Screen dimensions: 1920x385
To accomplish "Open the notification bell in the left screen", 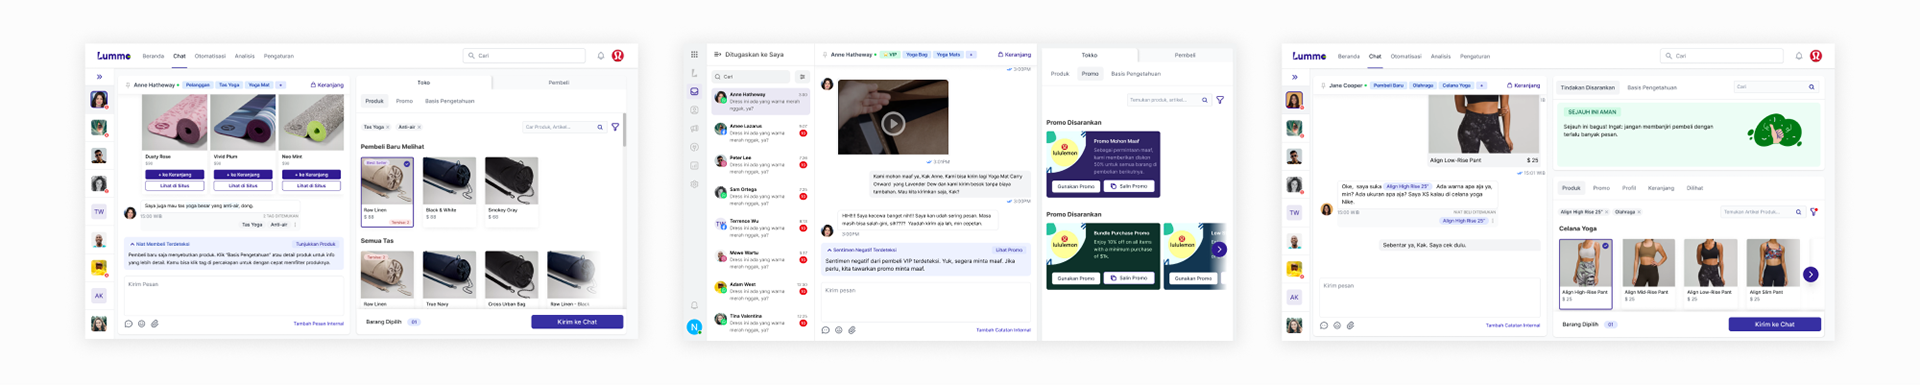I will coord(601,56).
